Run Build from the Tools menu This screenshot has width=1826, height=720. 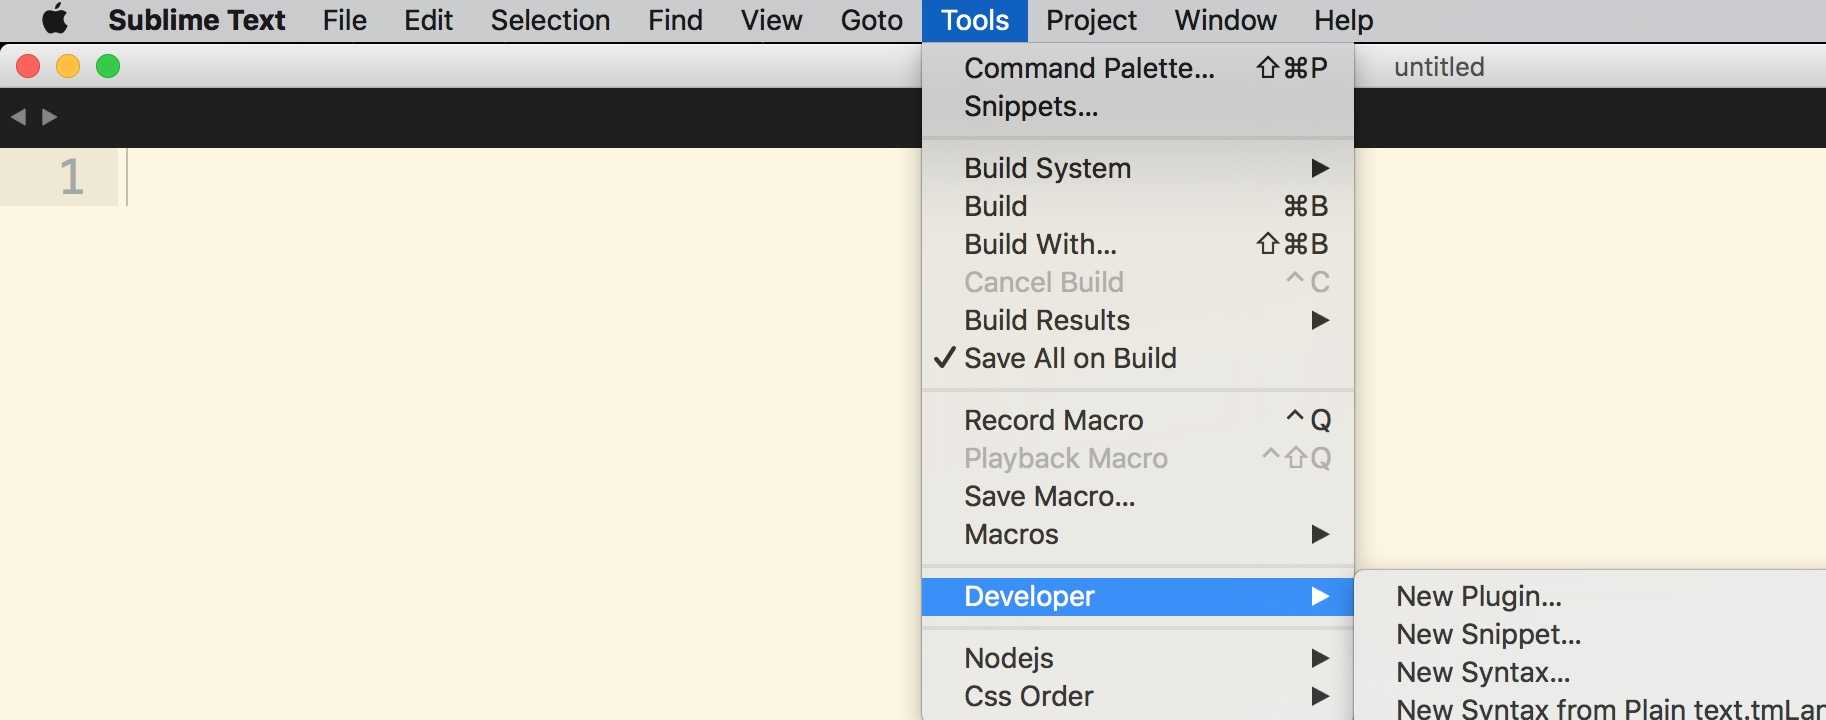pyautogui.click(x=1138, y=206)
